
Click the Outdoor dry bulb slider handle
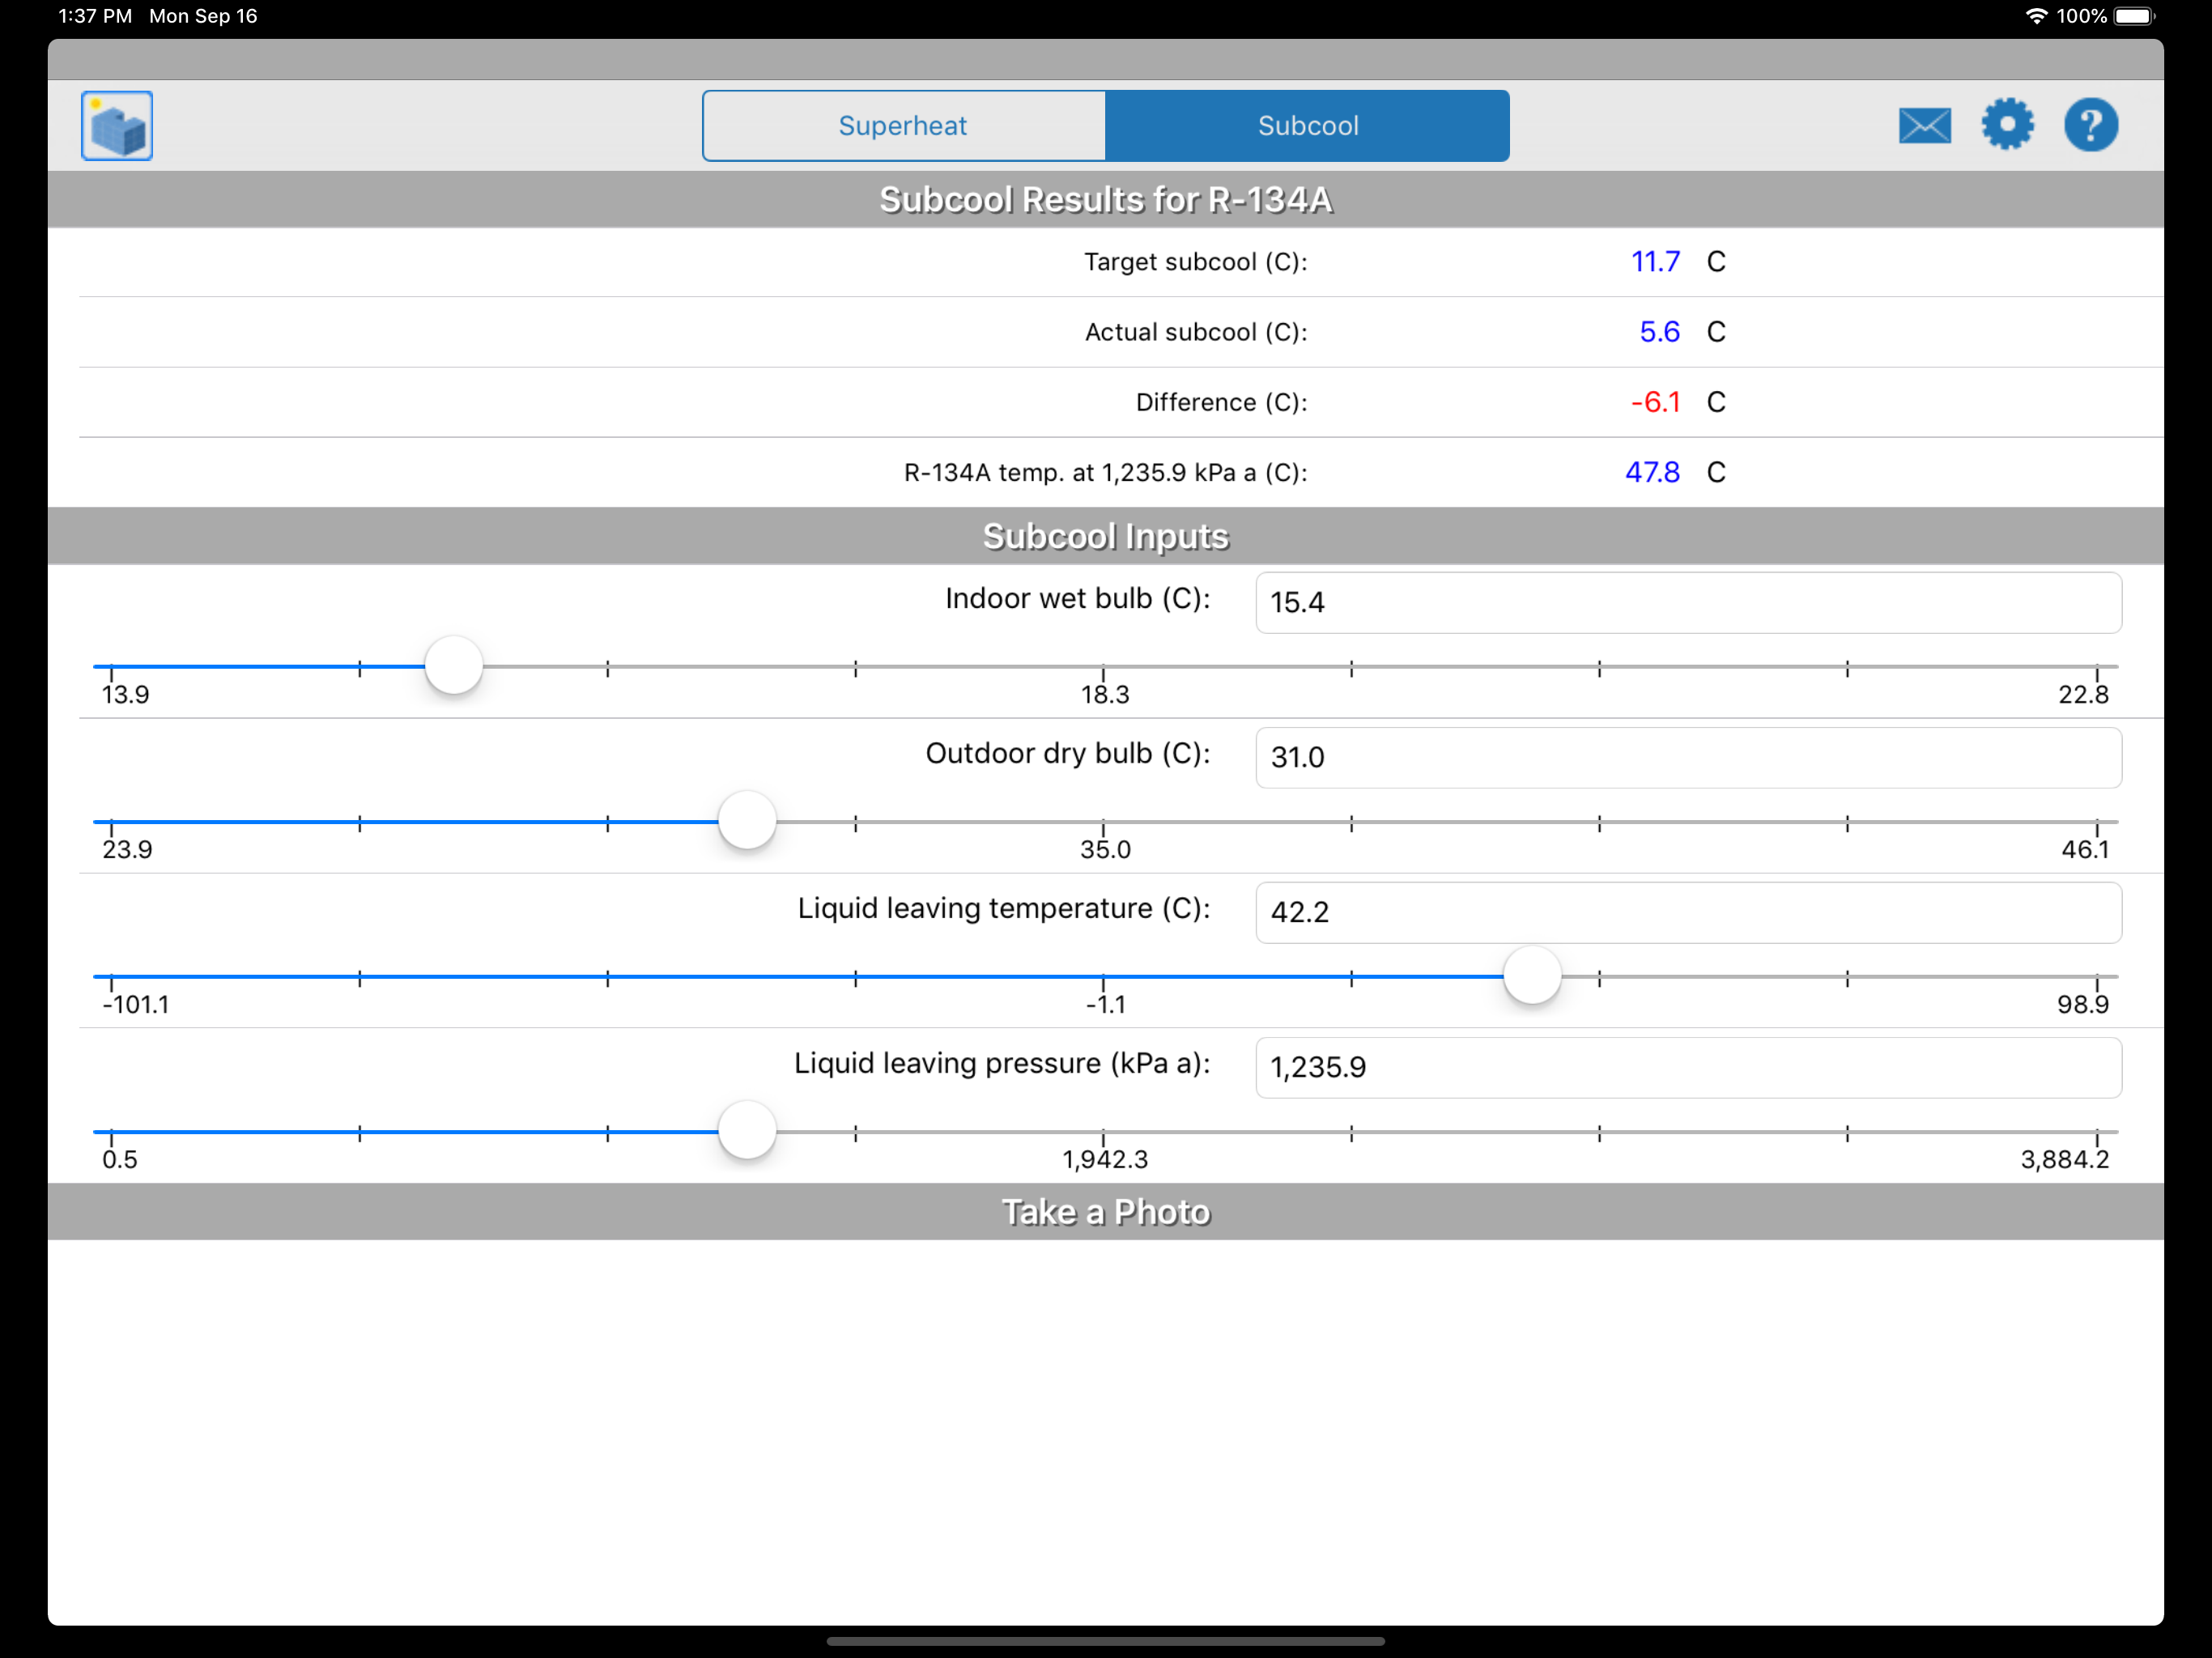tap(747, 821)
